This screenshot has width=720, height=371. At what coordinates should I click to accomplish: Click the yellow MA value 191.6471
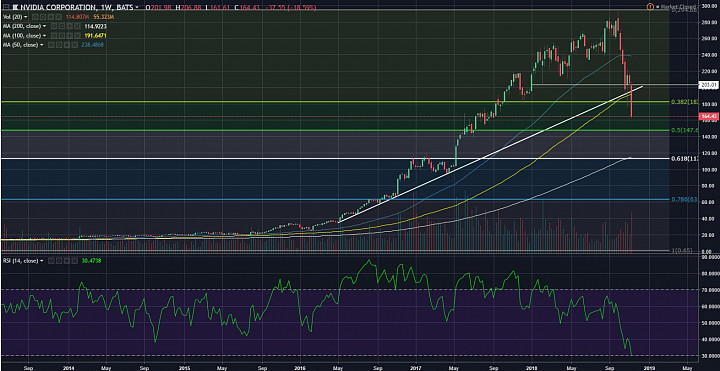click(95, 36)
